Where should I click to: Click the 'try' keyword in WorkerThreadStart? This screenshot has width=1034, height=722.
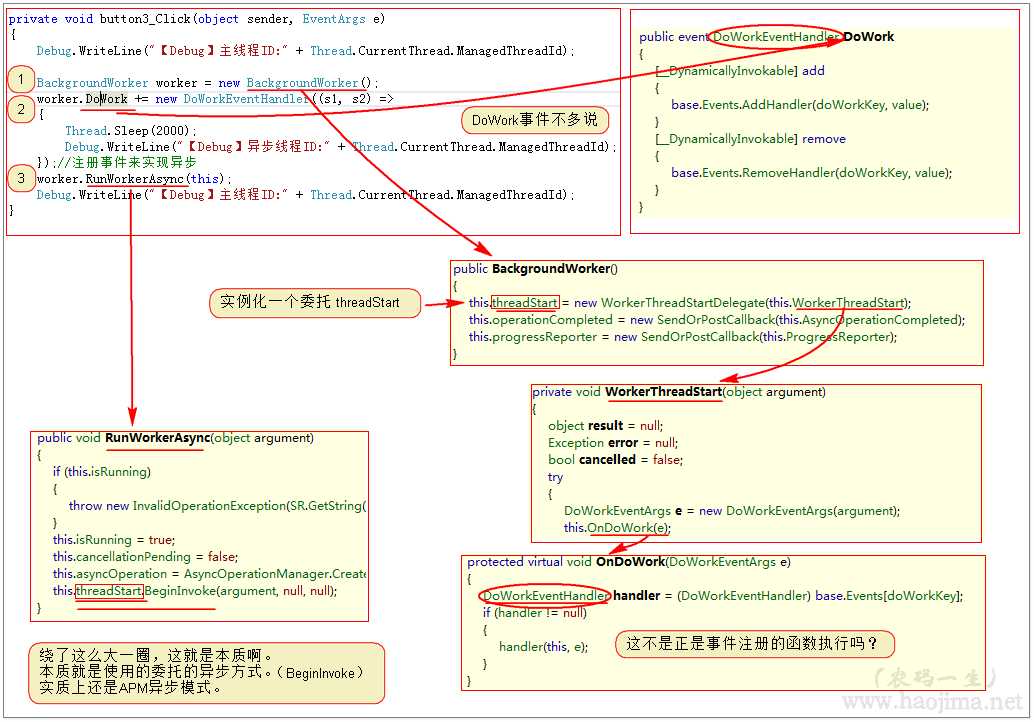[x=555, y=477]
